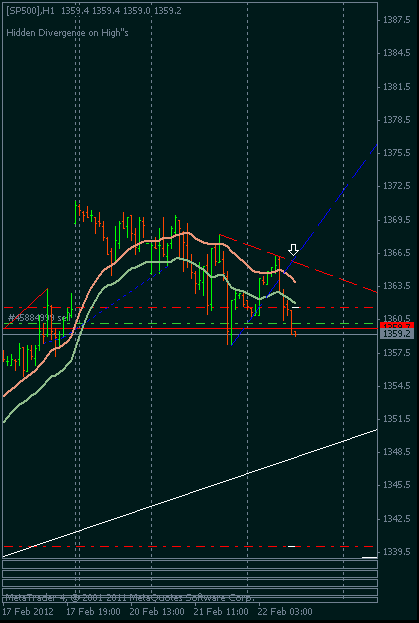Click the '20 Feb 13:00' time axis label

pyautogui.click(x=158, y=611)
